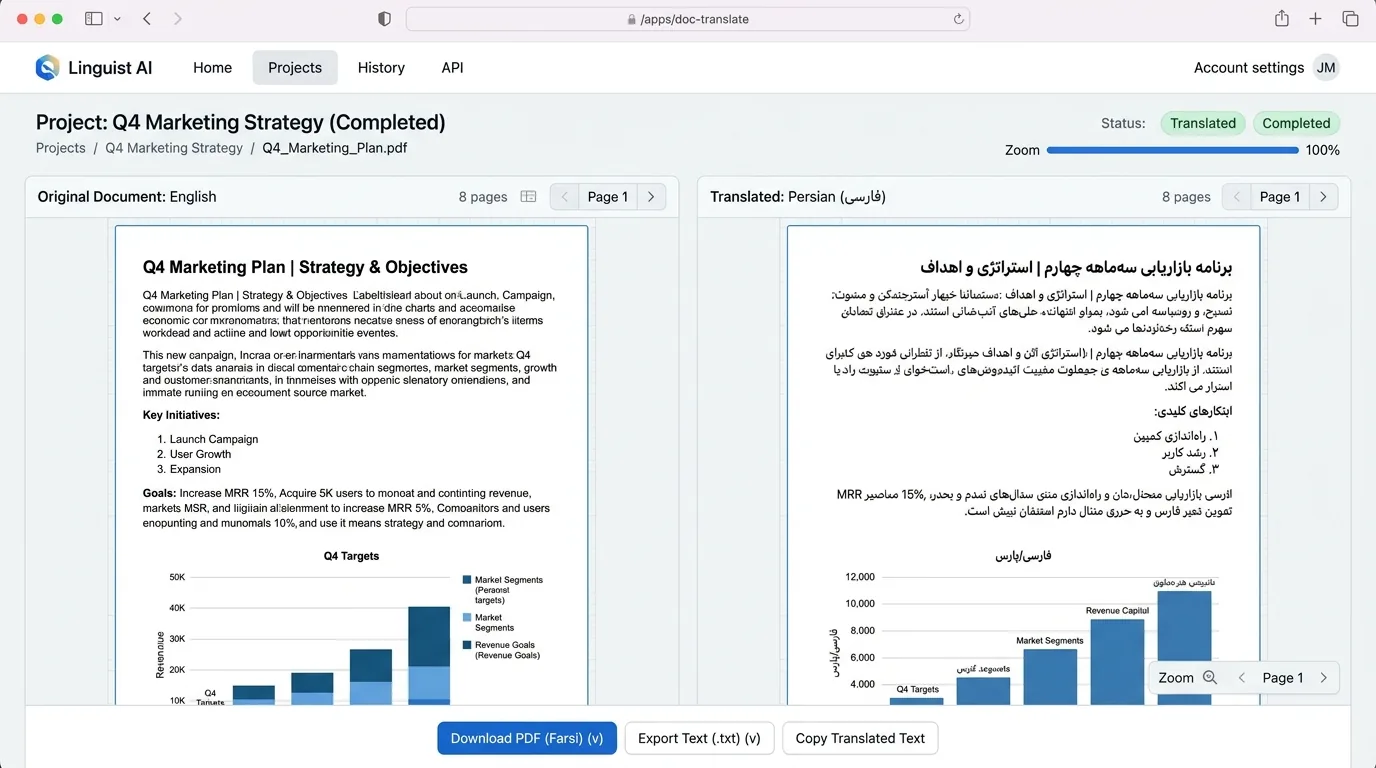Image resolution: width=1376 pixels, height=768 pixels.
Task: Open a new tab with plus icon
Action: coord(1316,19)
